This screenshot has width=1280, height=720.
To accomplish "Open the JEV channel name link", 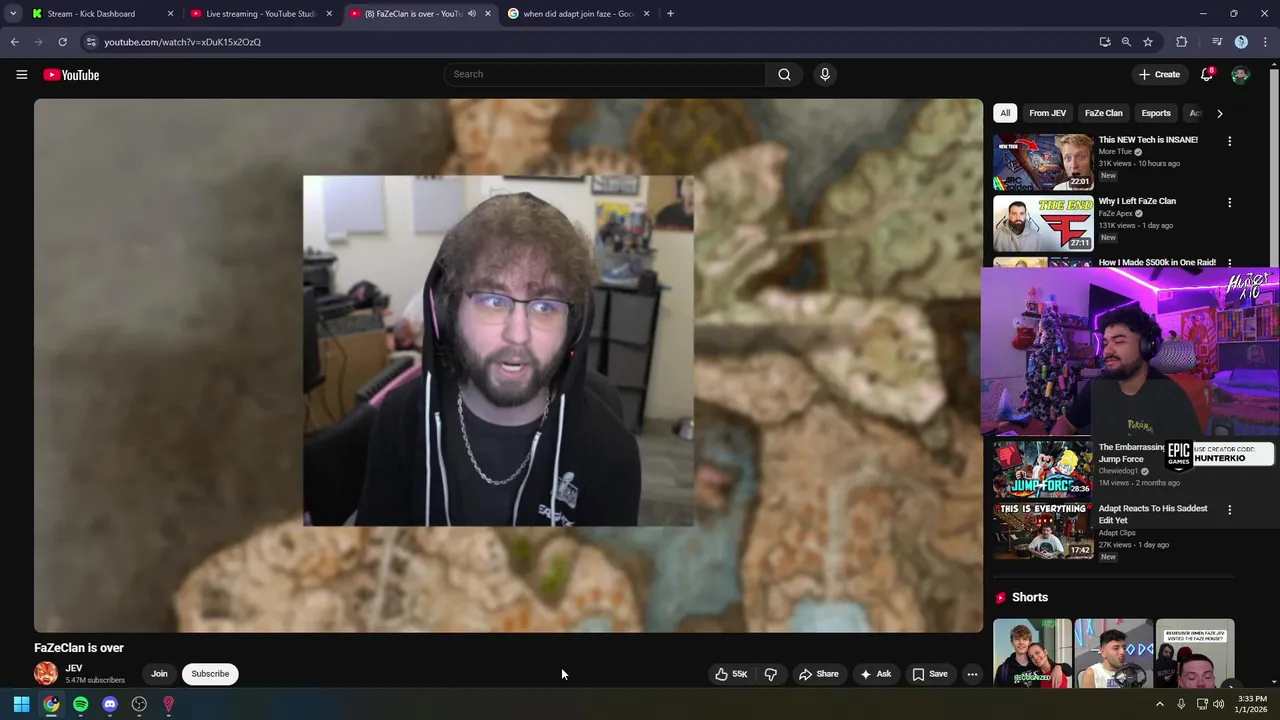I will tap(74, 668).
